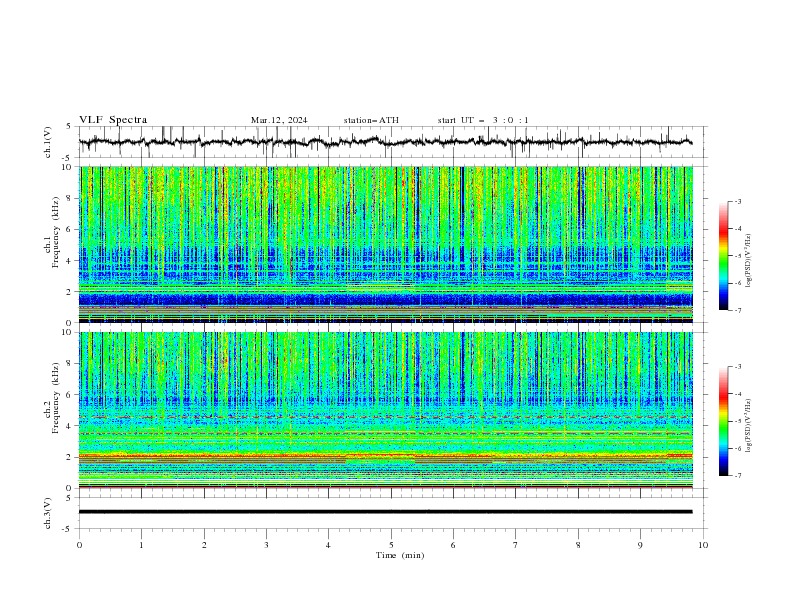Click the time axis tick label "5"
This screenshot has width=792, height=612.
pyautogui.click(x=391, y=545)
